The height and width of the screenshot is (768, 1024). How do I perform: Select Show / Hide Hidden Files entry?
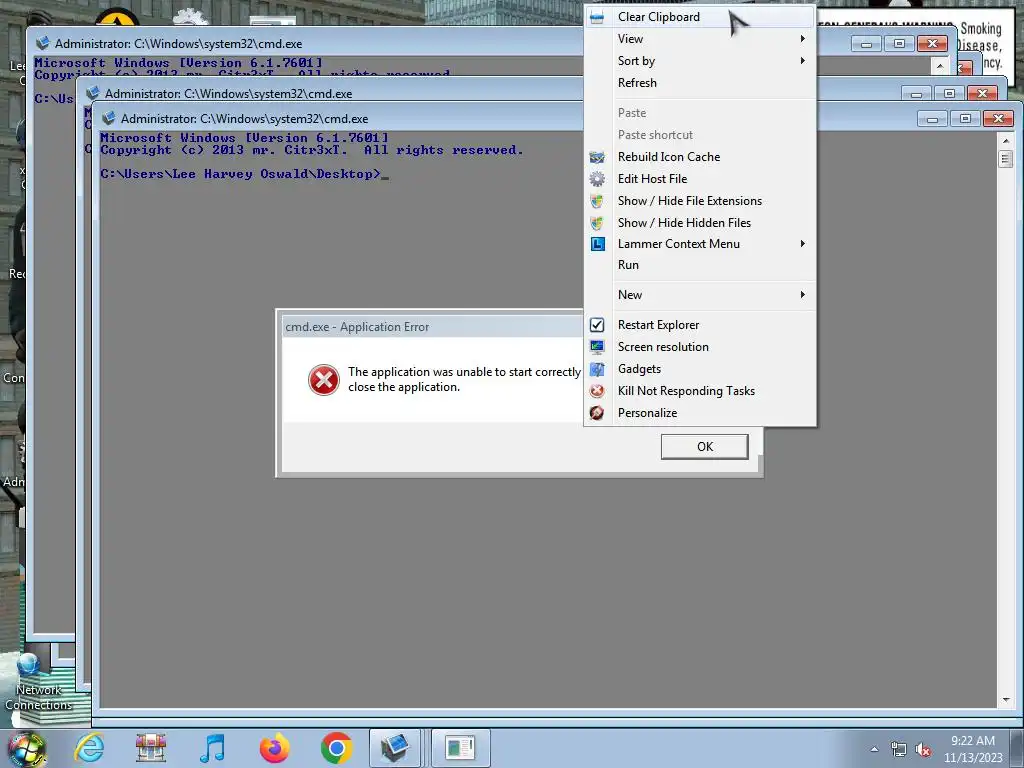pyautogui.click(x=700, y=223)
